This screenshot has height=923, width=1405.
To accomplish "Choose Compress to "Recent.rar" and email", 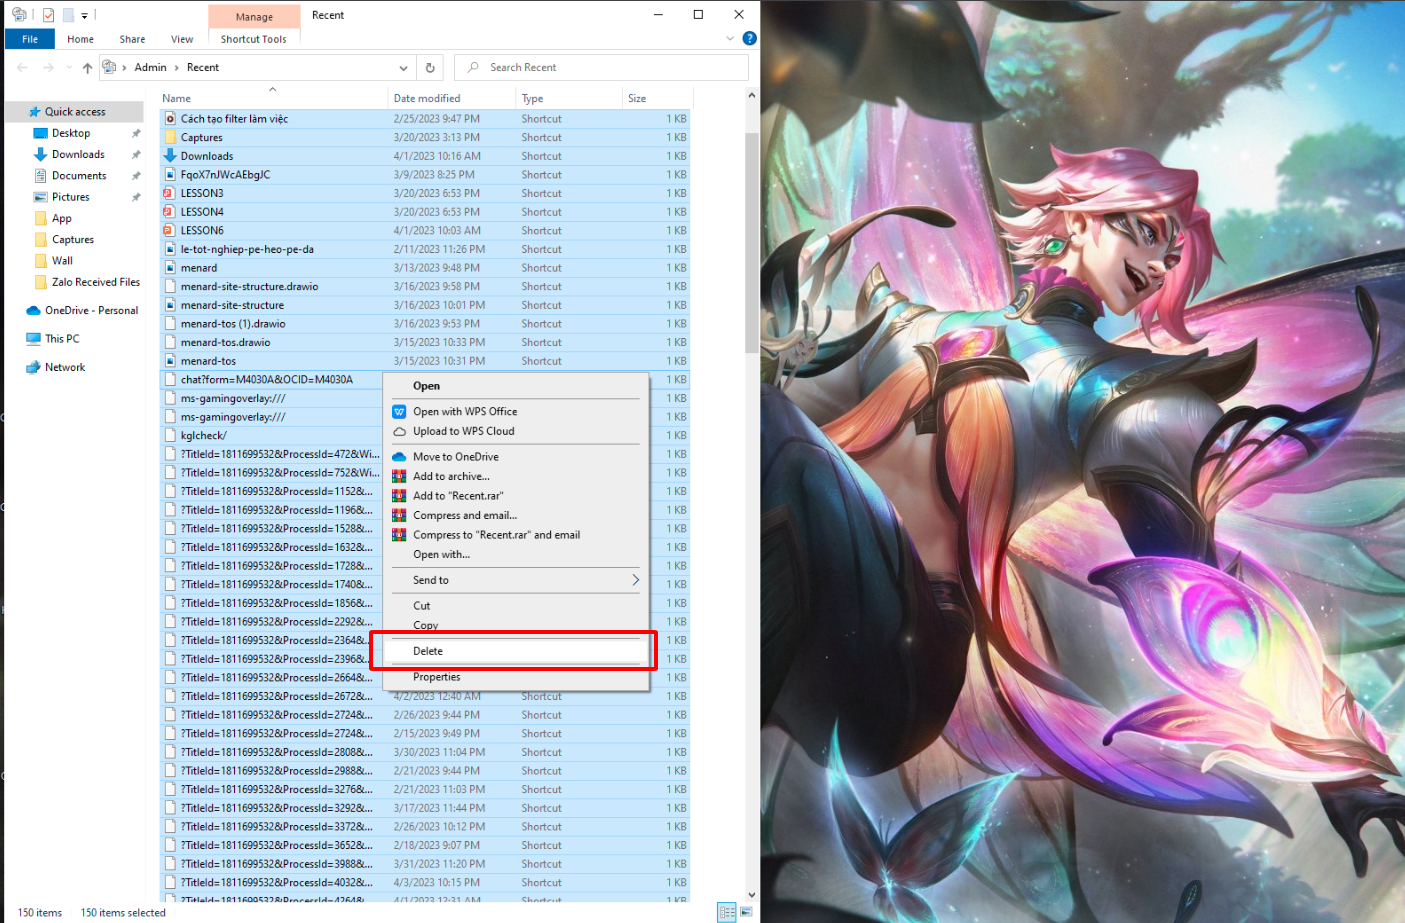I will click(515, 535).
